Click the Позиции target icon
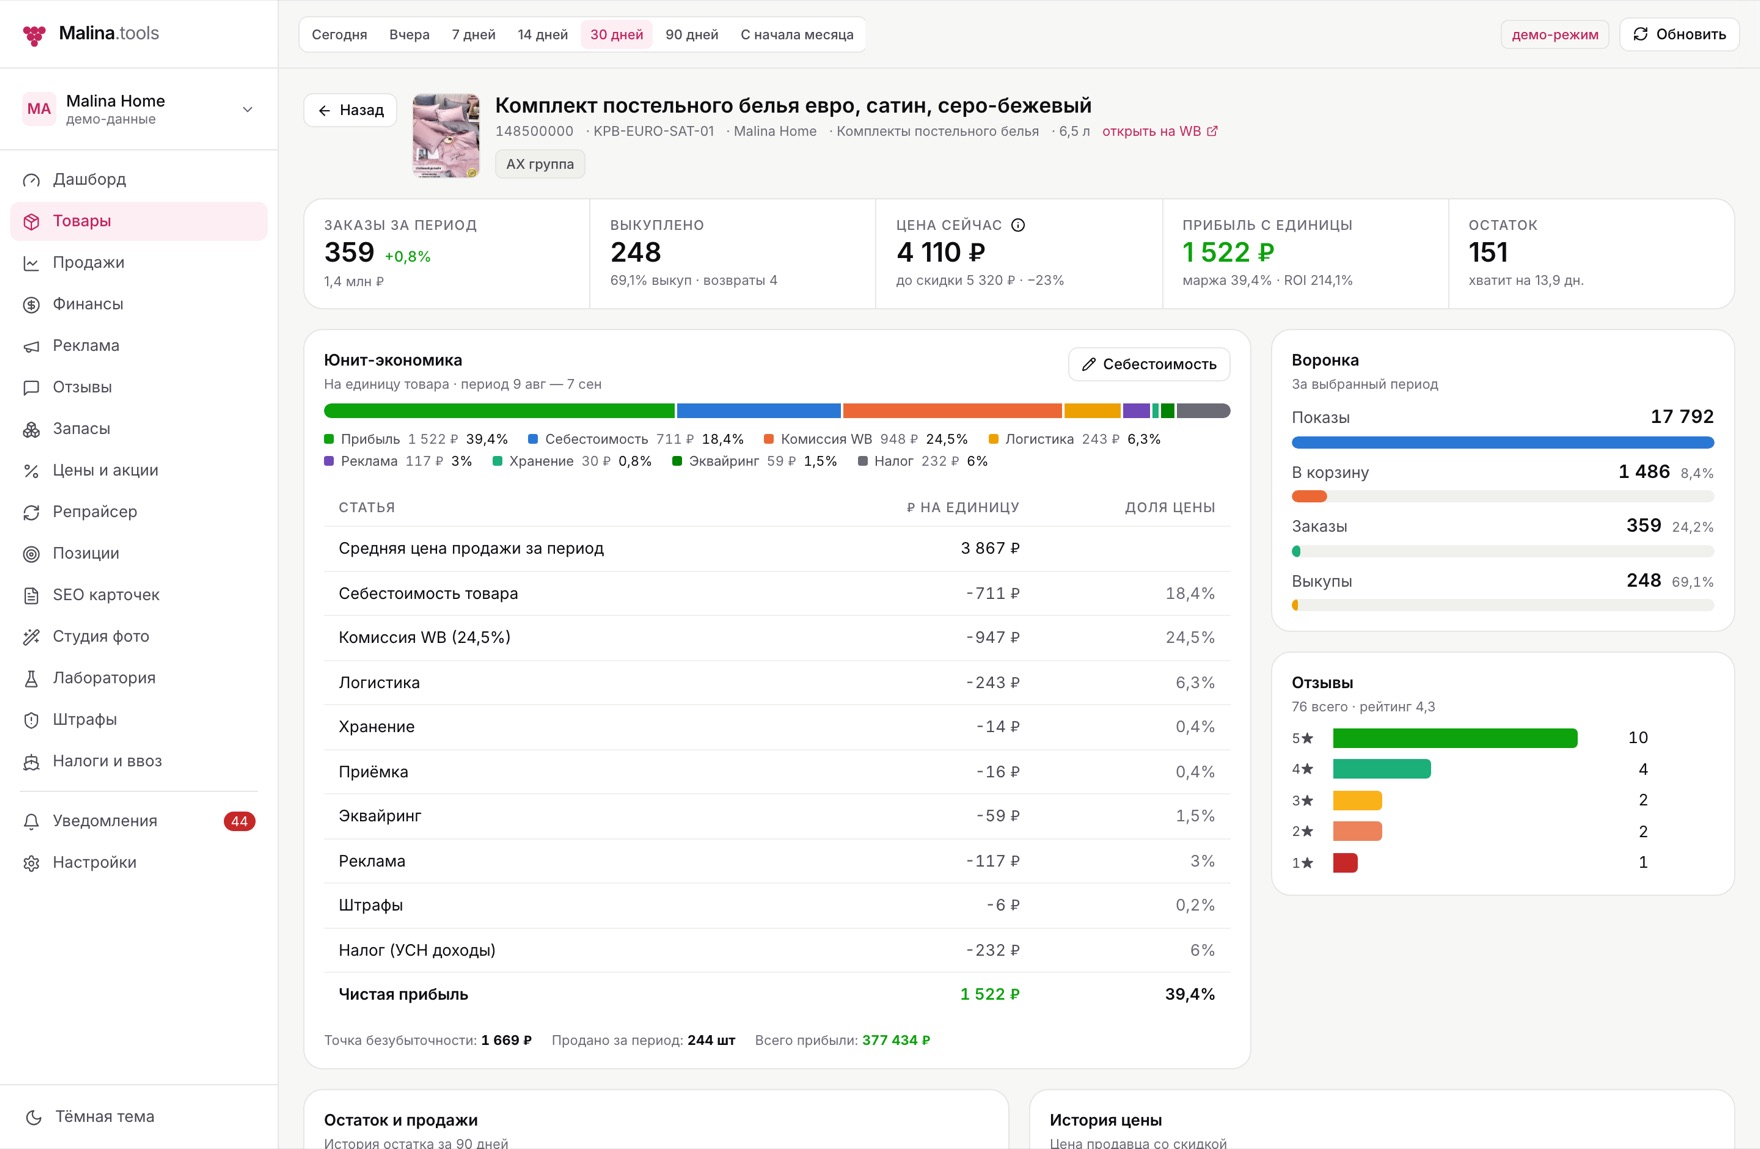The width and height of the screenshot is (1760, 1149). (32, 553)
